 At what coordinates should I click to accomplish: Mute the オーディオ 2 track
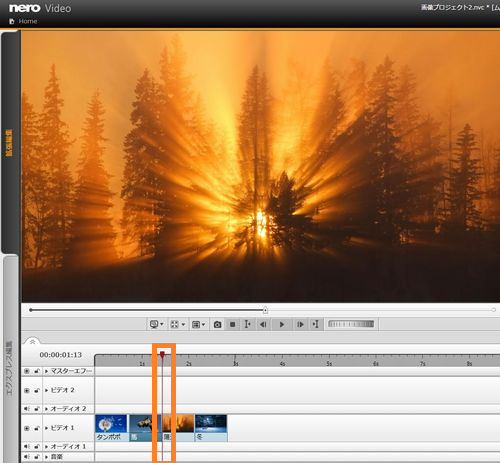[27, 409]
